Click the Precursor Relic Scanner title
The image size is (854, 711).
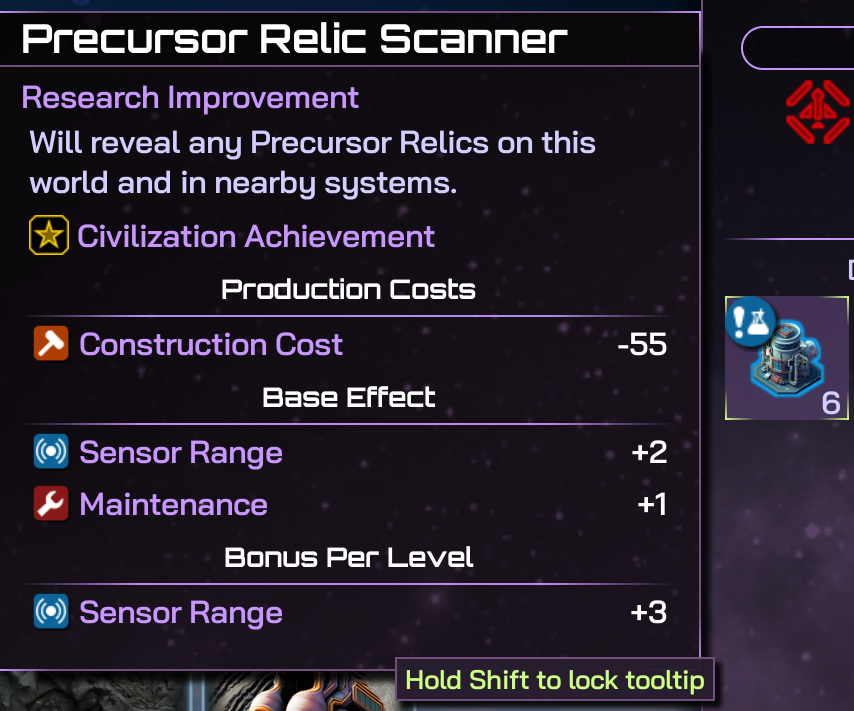(294, 40)
